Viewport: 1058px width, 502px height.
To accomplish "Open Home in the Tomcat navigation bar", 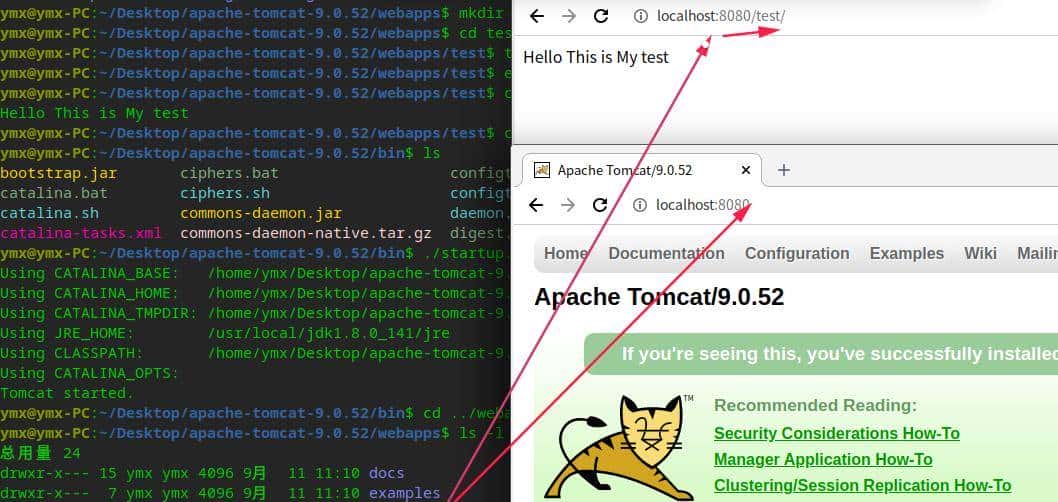I will (565, 253).
